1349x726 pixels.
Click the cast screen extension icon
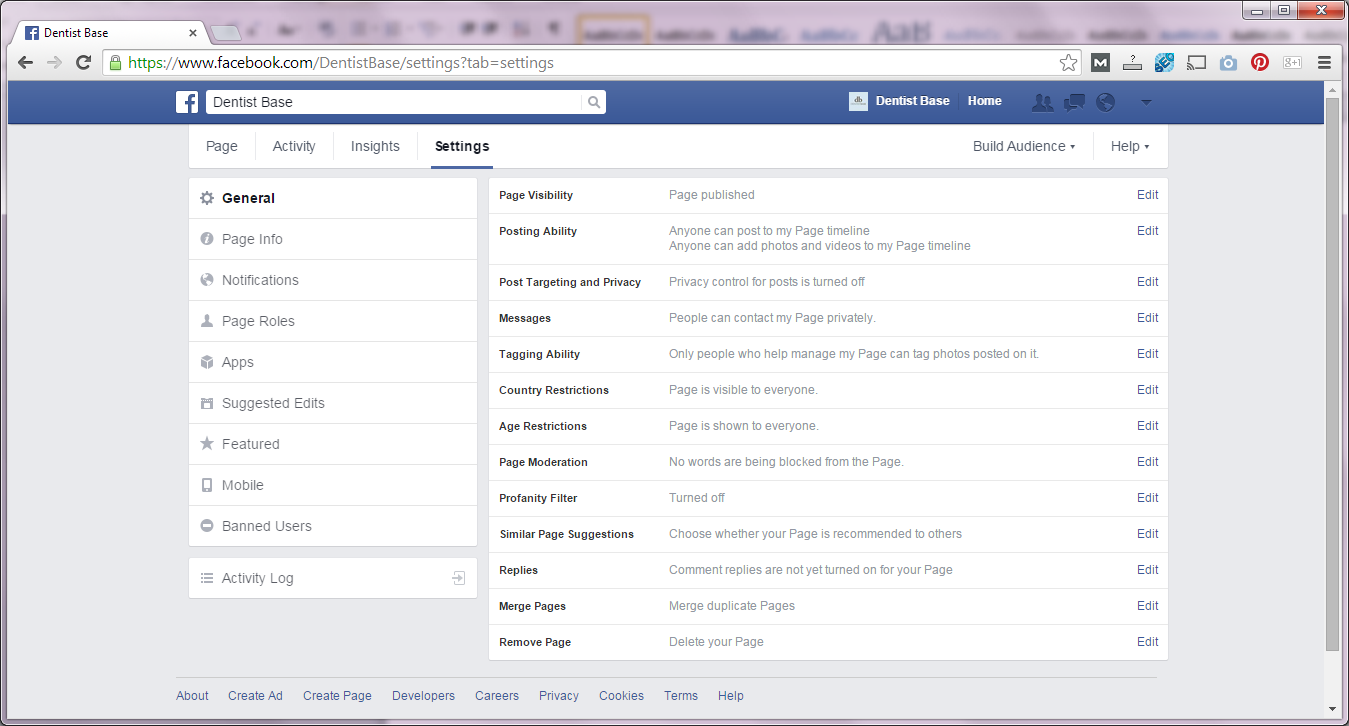tap(1196, 62)
